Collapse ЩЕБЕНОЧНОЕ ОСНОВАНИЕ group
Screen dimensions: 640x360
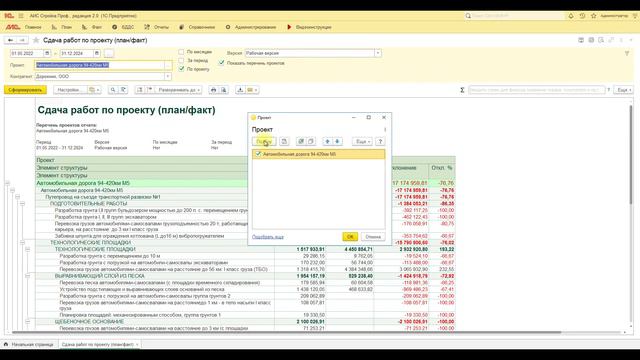(27, 322)
